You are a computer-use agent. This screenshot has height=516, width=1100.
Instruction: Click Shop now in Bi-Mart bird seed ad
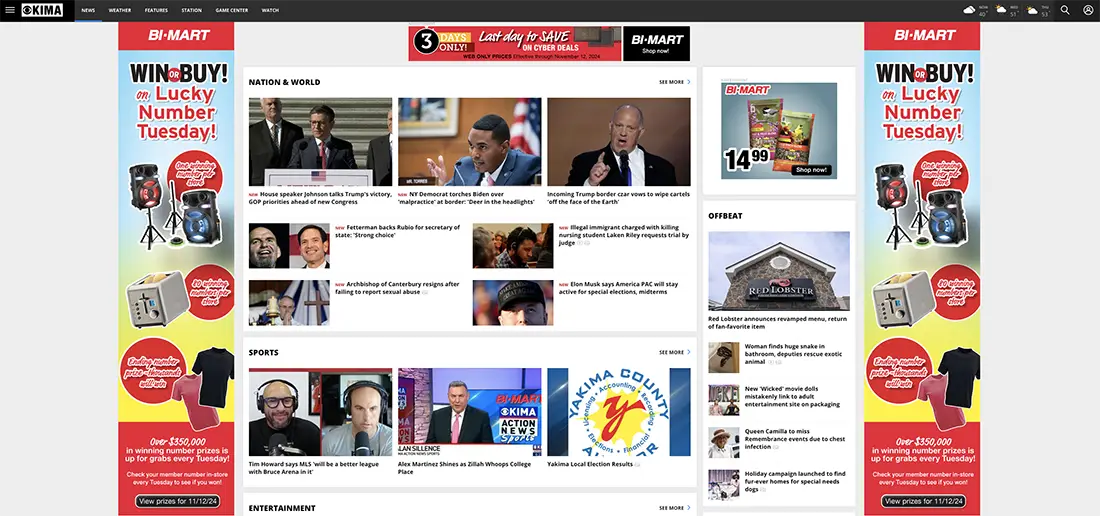click(x=812, y=170)
